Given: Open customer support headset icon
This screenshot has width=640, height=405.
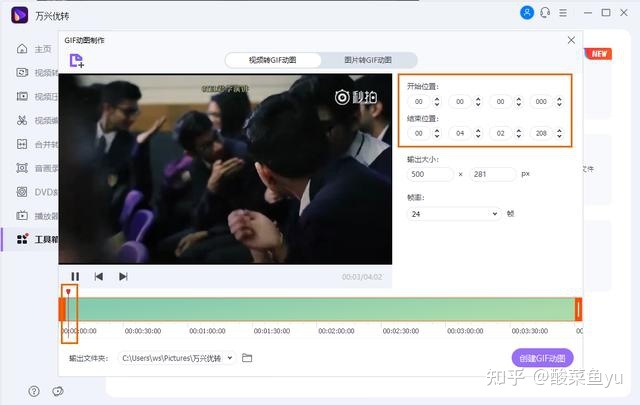Looking at the screenshot, I should coord(545,13).
